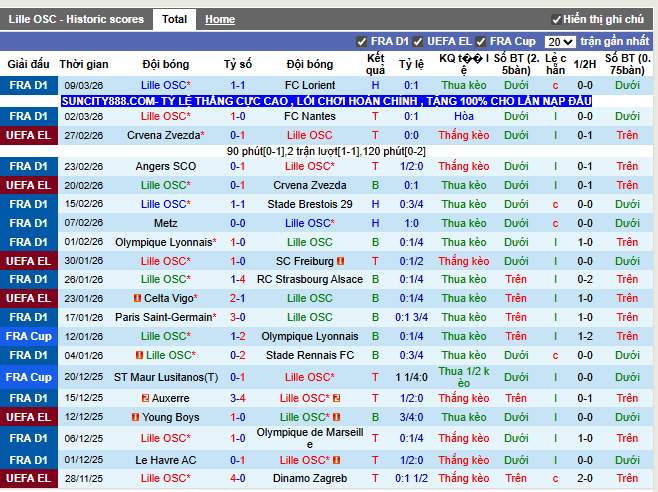Switch to the Total tab
Screen dimensions: 658x492
(174, 19)
